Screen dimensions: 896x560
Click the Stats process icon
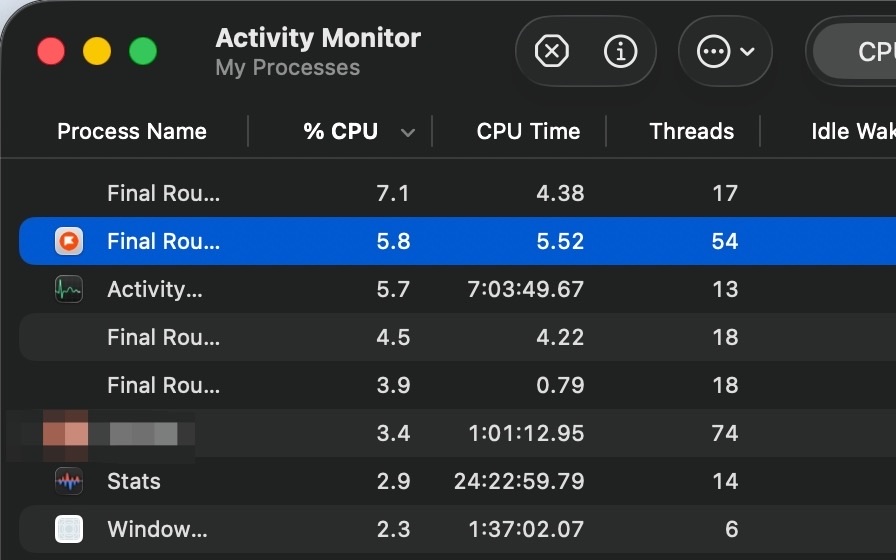(x=69, y=481)
